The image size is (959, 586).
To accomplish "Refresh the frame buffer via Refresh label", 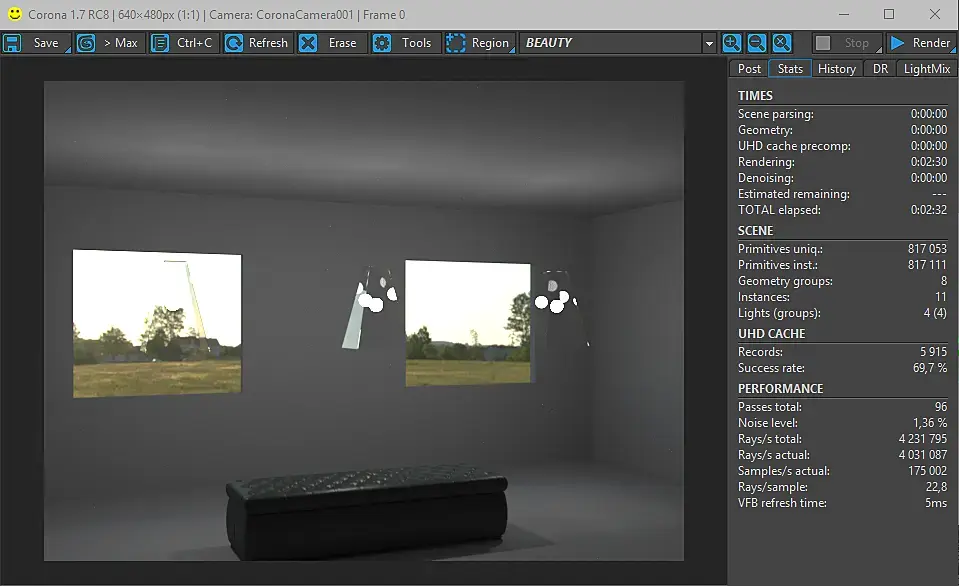I will coord(268,43).
